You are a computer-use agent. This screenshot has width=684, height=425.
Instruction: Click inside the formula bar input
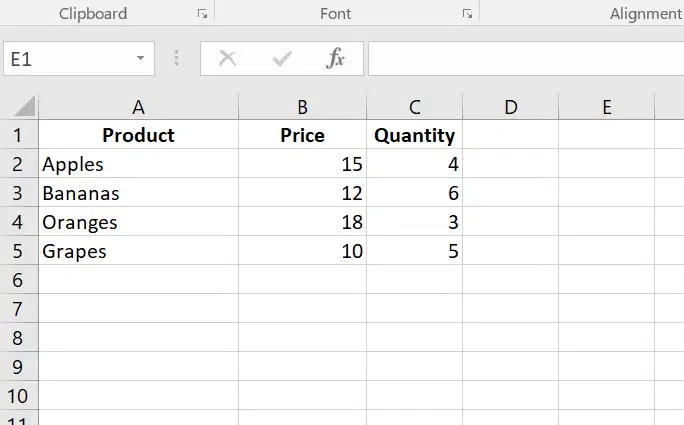coord(520,59)
